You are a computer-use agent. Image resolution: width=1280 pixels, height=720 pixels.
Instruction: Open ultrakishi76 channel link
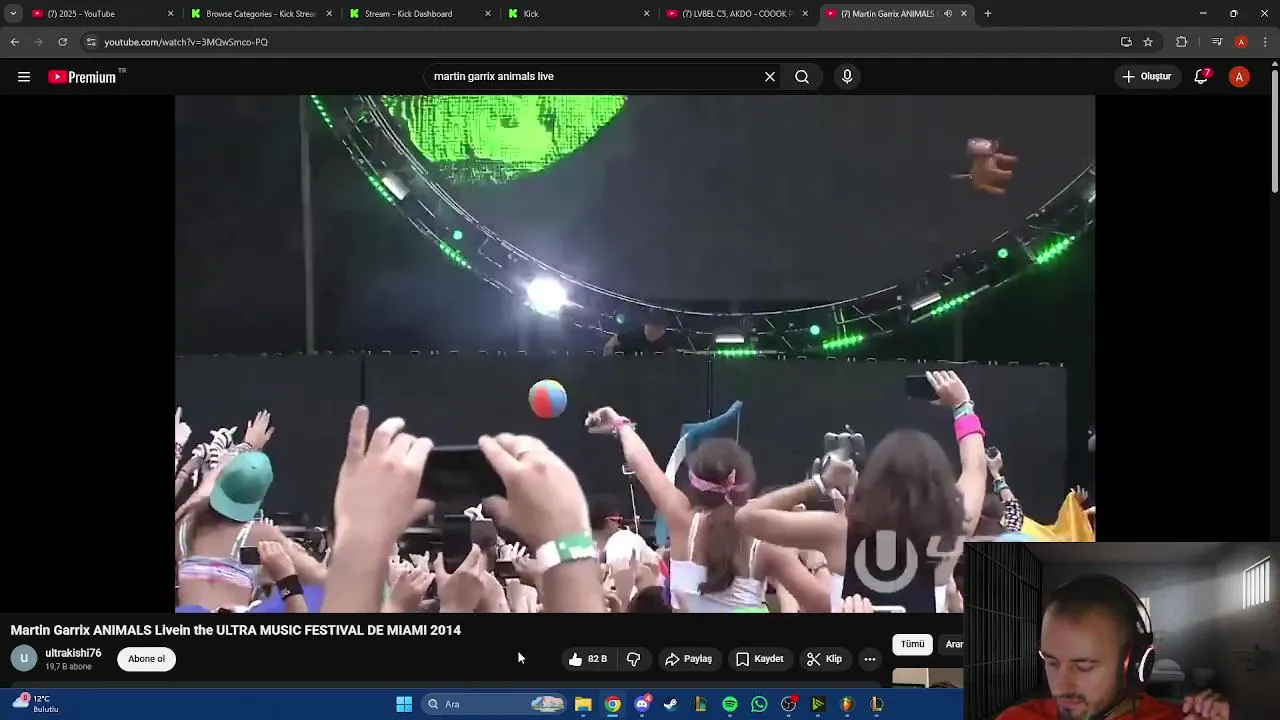pyautogui.click(x=73, y=653)
